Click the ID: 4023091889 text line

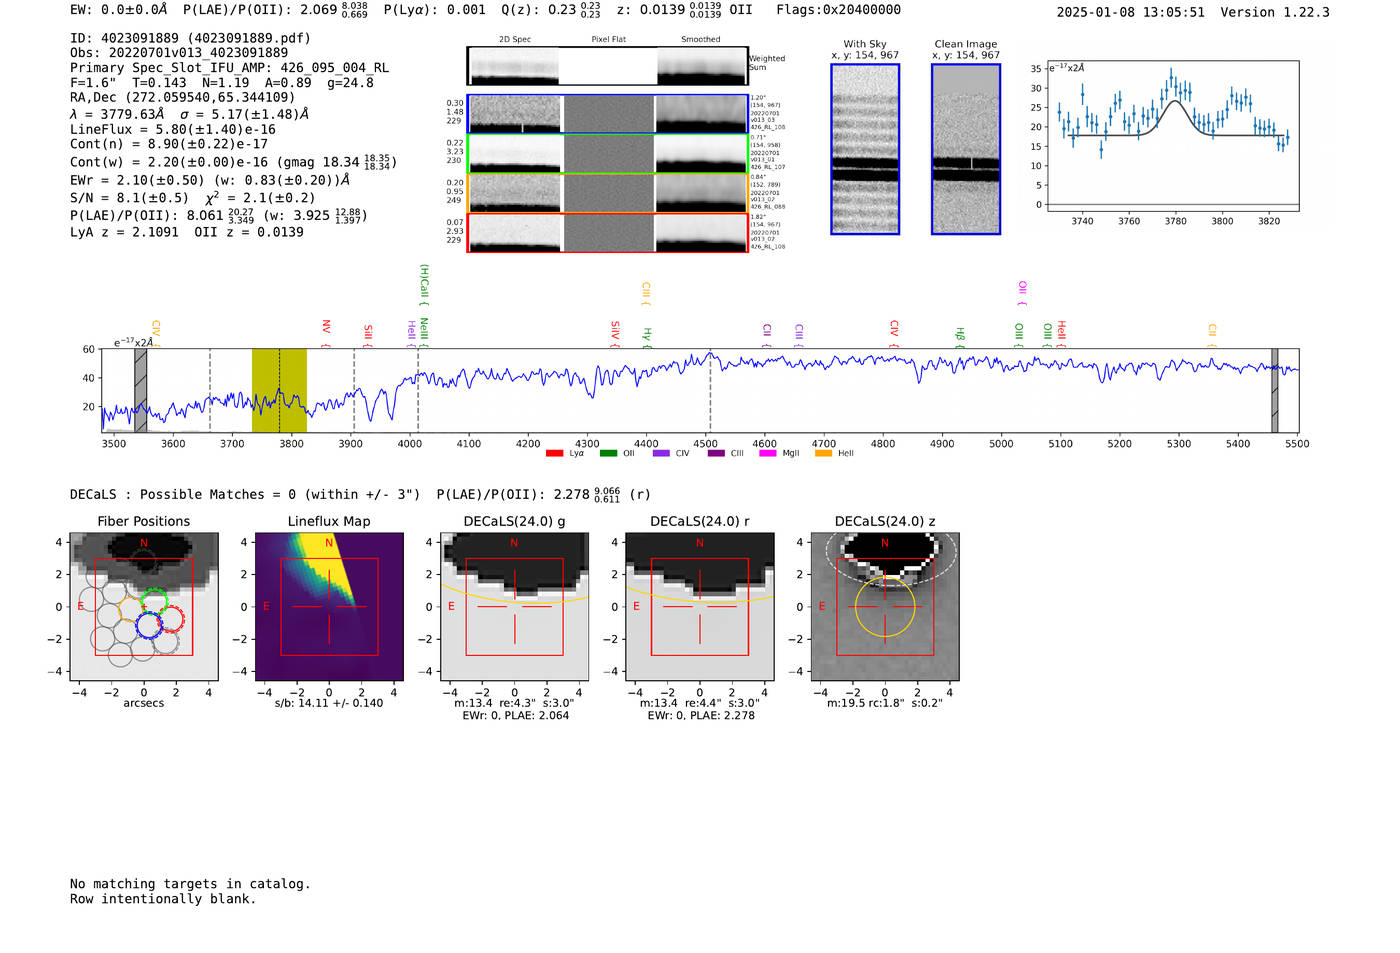click(x=190, y=38)
